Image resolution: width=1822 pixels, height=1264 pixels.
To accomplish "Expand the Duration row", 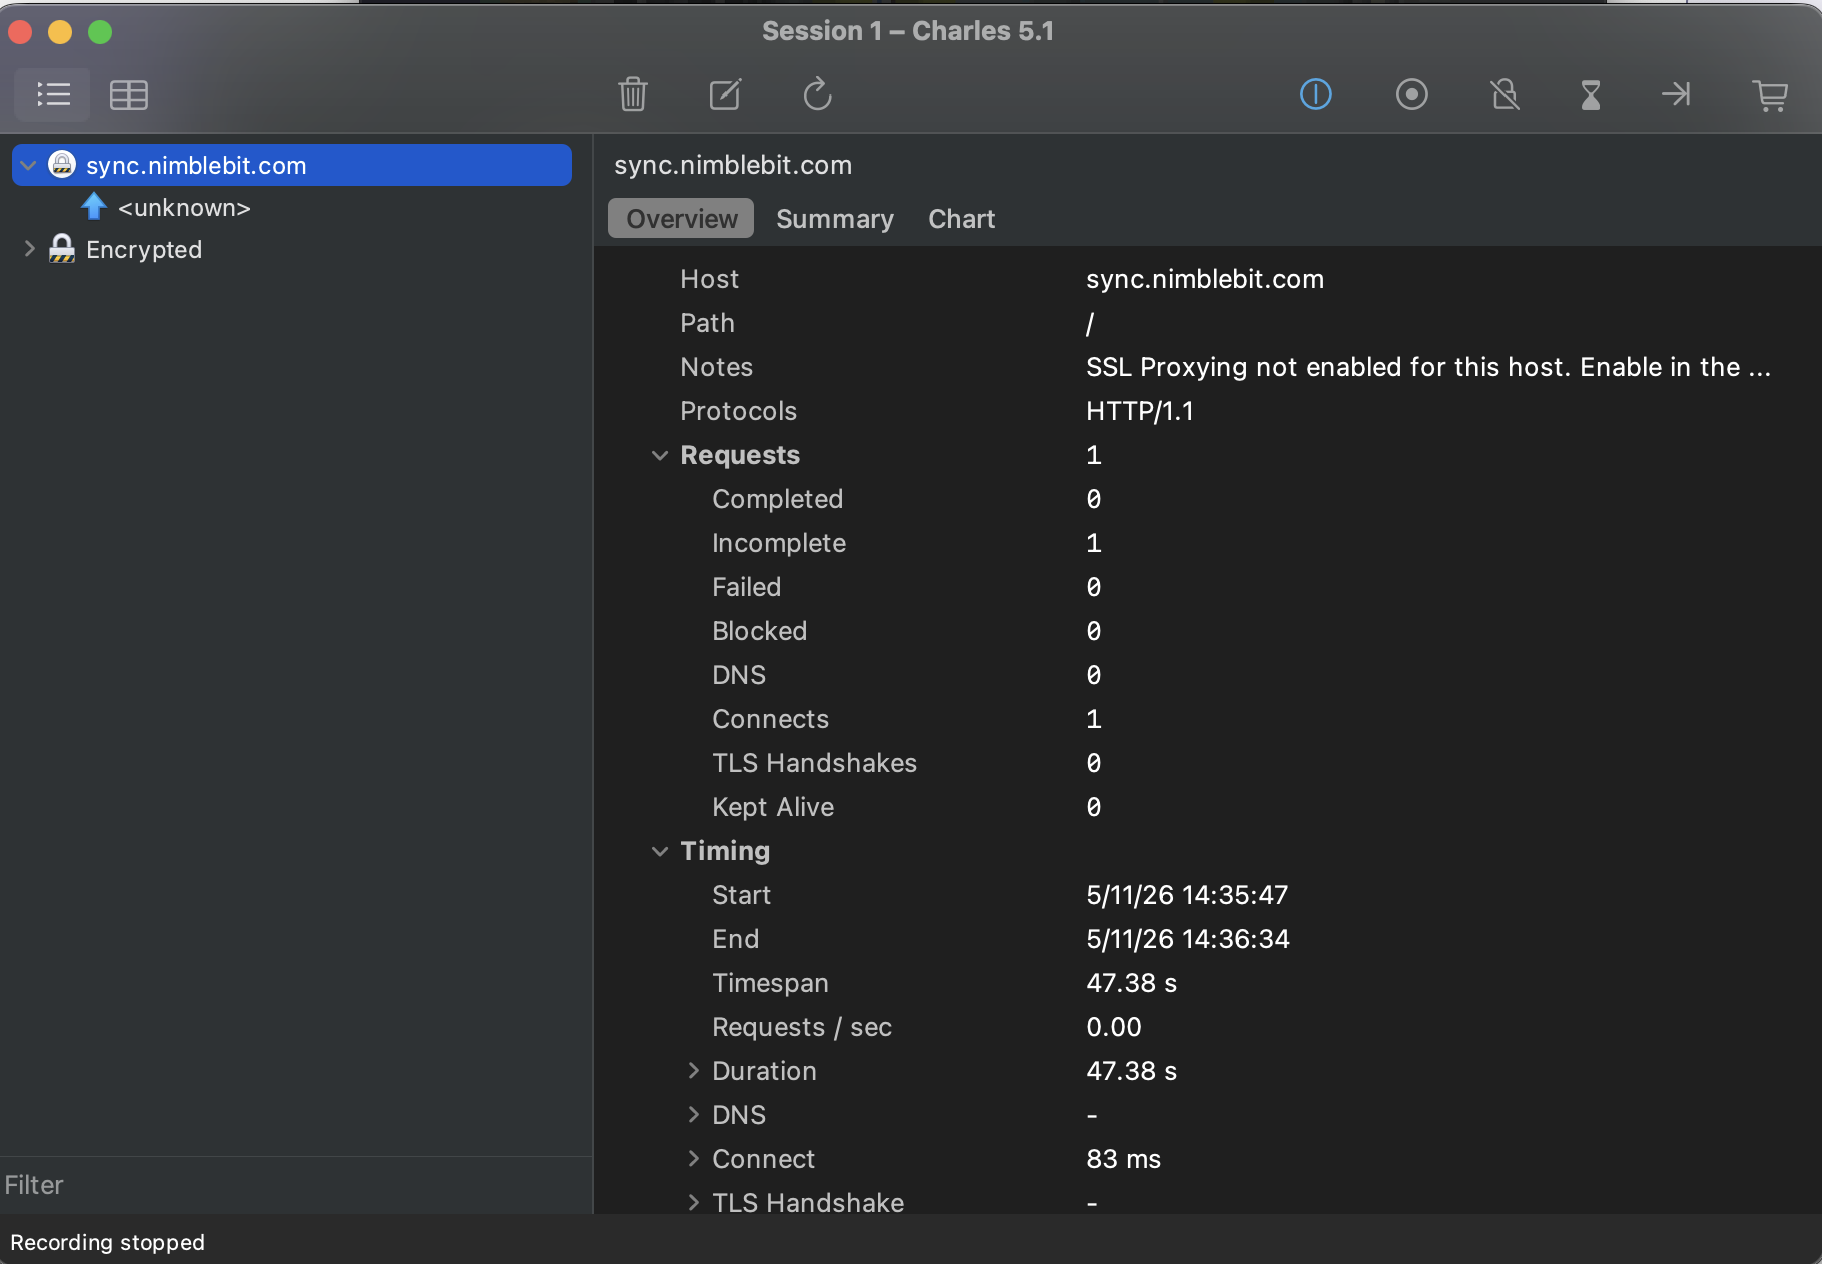I will 694,1070.
